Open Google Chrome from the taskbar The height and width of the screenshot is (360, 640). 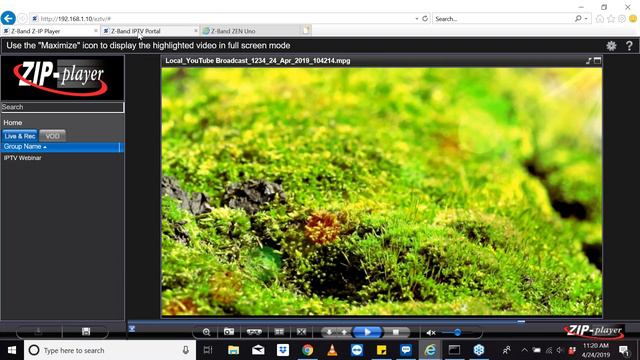pyautogui.click(x=307, y=350)
